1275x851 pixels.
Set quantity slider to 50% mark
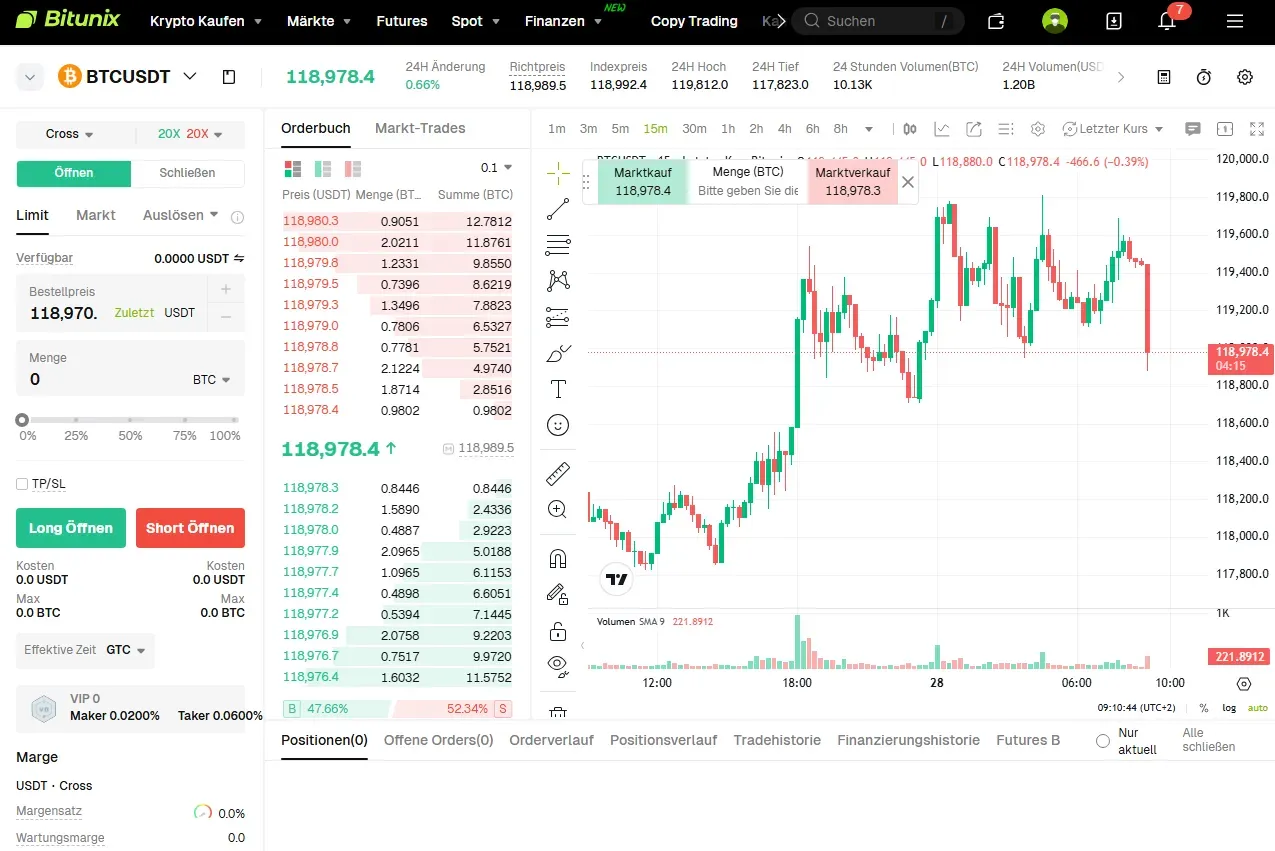(x=130, y=421)
